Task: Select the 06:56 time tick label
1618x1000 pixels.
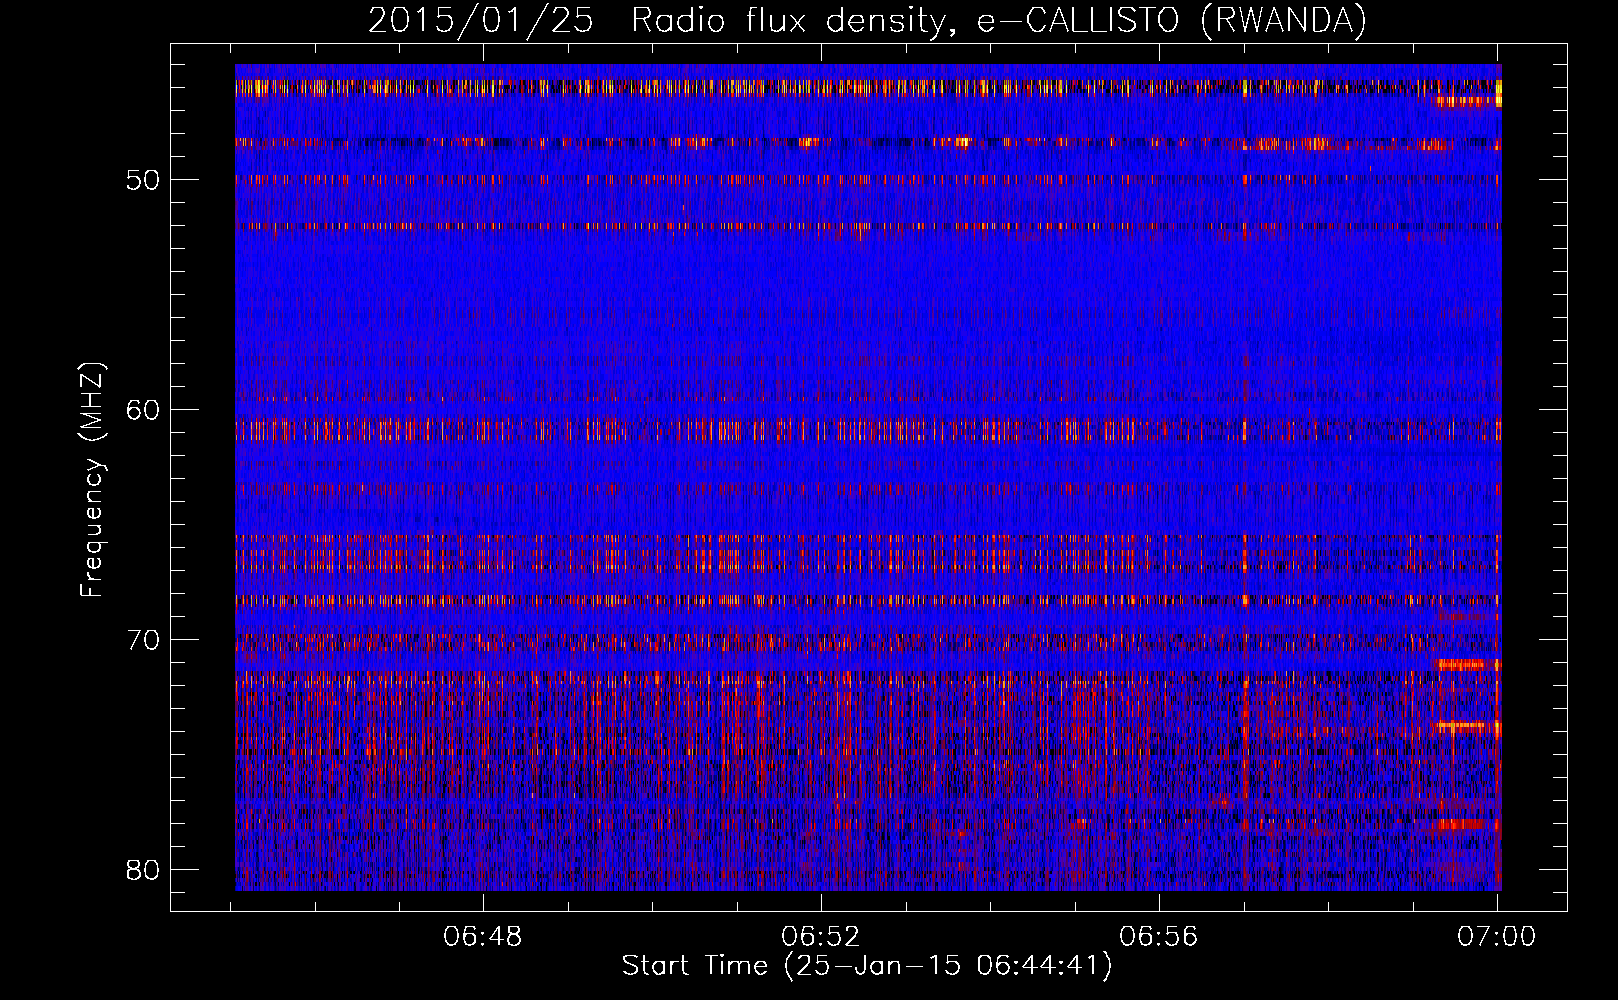Action: point(1158,937)
